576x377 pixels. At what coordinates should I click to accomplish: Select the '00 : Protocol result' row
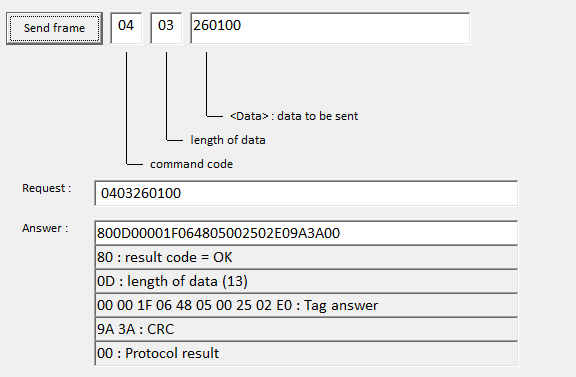click(x=306, y=353)
